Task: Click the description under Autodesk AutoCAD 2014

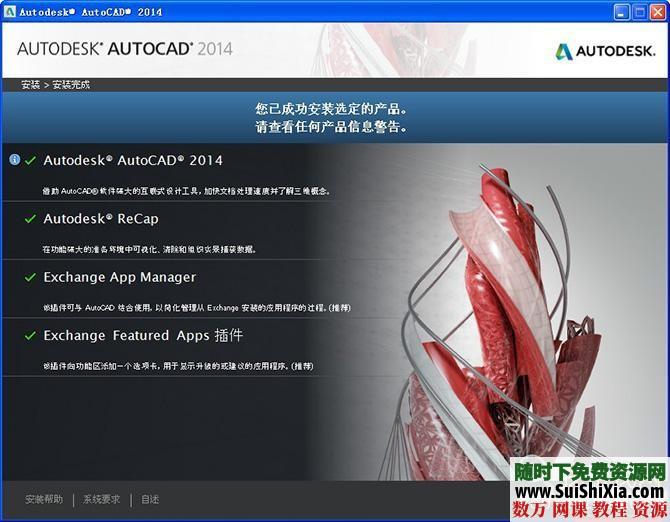Action: tap(186, 191)
